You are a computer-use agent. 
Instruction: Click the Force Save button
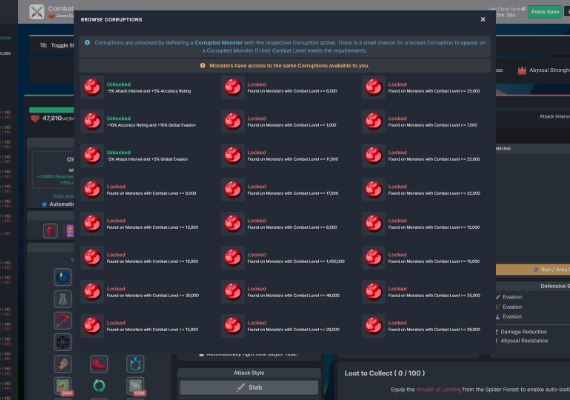(x=545, y=12)
